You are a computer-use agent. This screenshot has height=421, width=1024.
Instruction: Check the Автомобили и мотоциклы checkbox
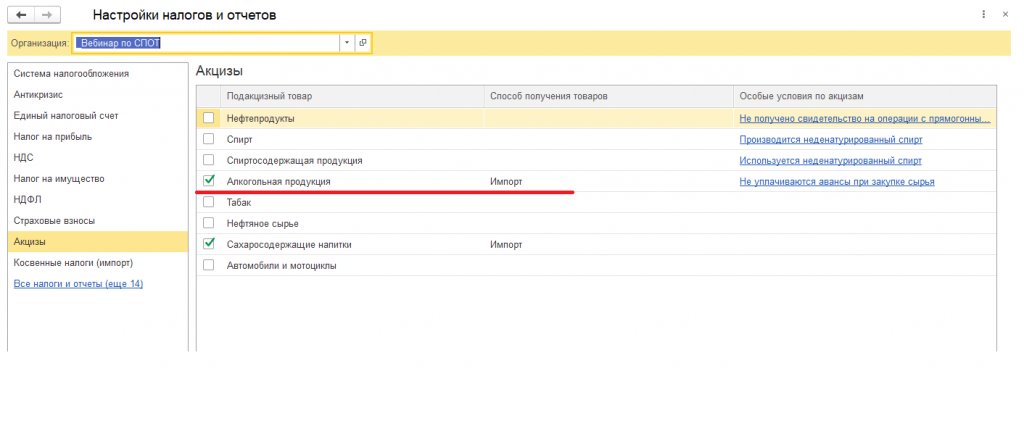coord(208,265)
